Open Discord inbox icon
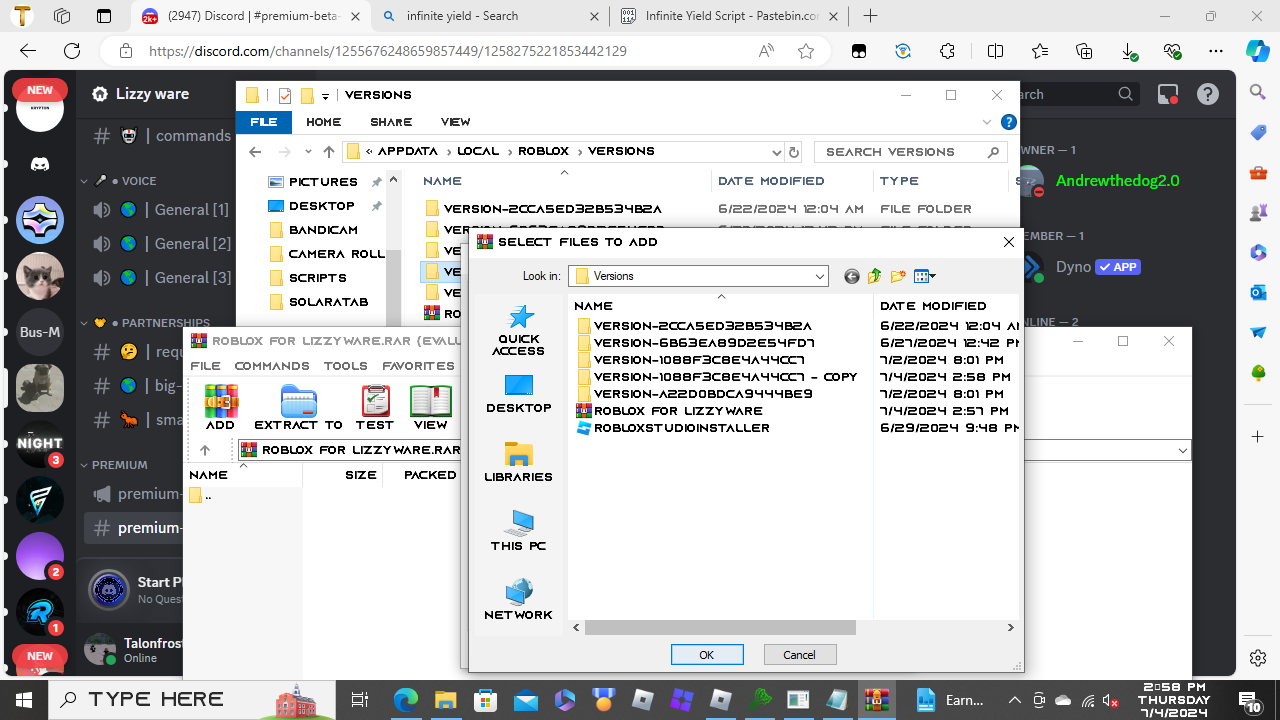This screenshot has height=720, width=1280. coord(1168,94)
